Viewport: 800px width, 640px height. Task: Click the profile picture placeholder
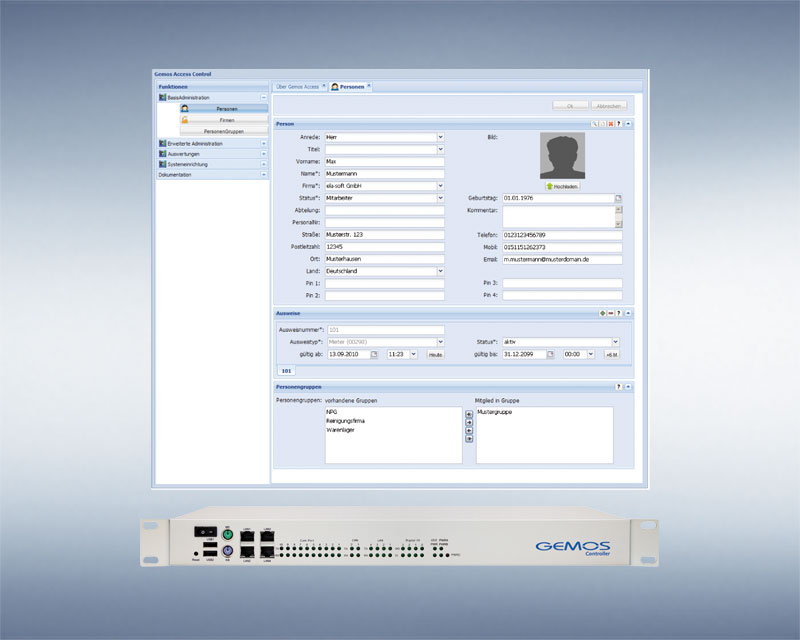coord(562,156)
